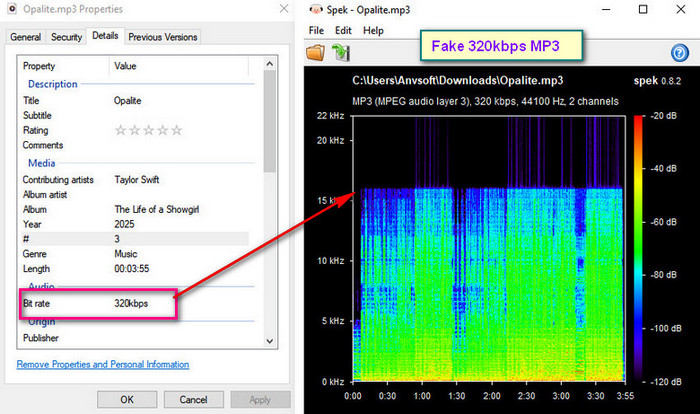Click the empty Subtitle row
This screenshot has height=414, width=700.
point(134,115)
